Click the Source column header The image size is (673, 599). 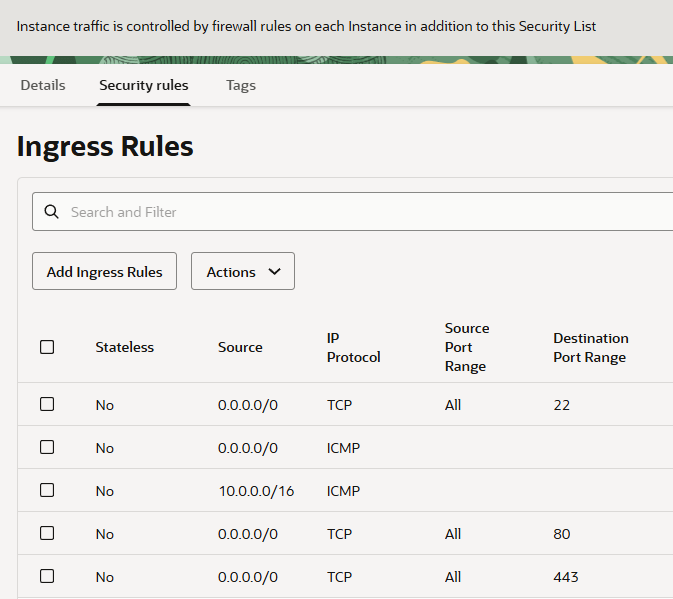click(240, 347)
